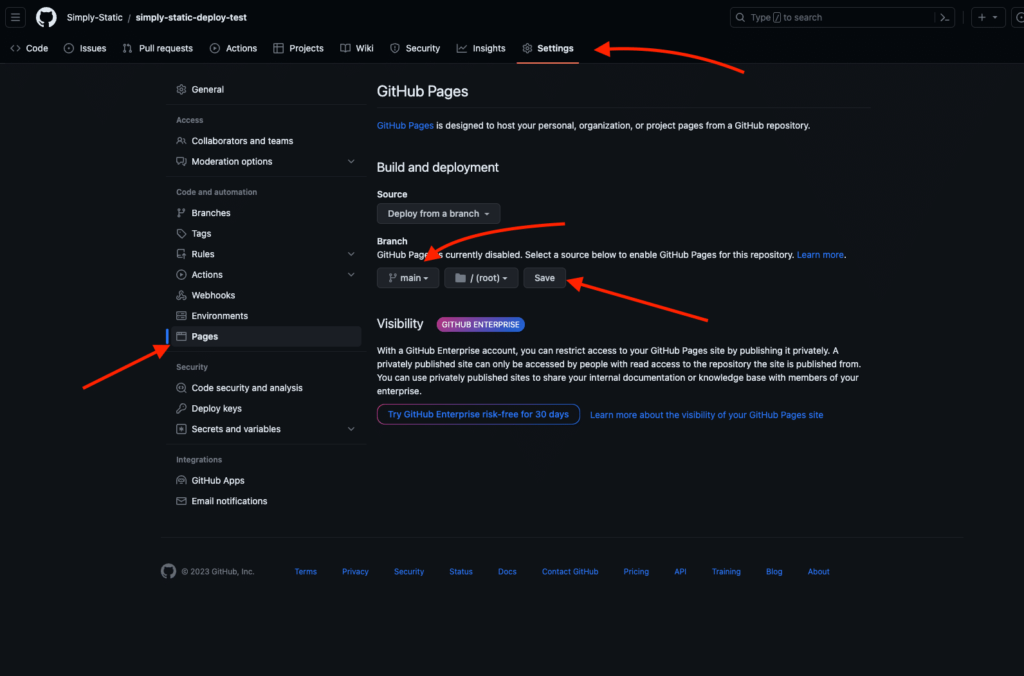Image resolution: width=1024 pixels, height=676 pixels.
Task: Click the Issues circle icon
Action: click(x=69, y=48)
